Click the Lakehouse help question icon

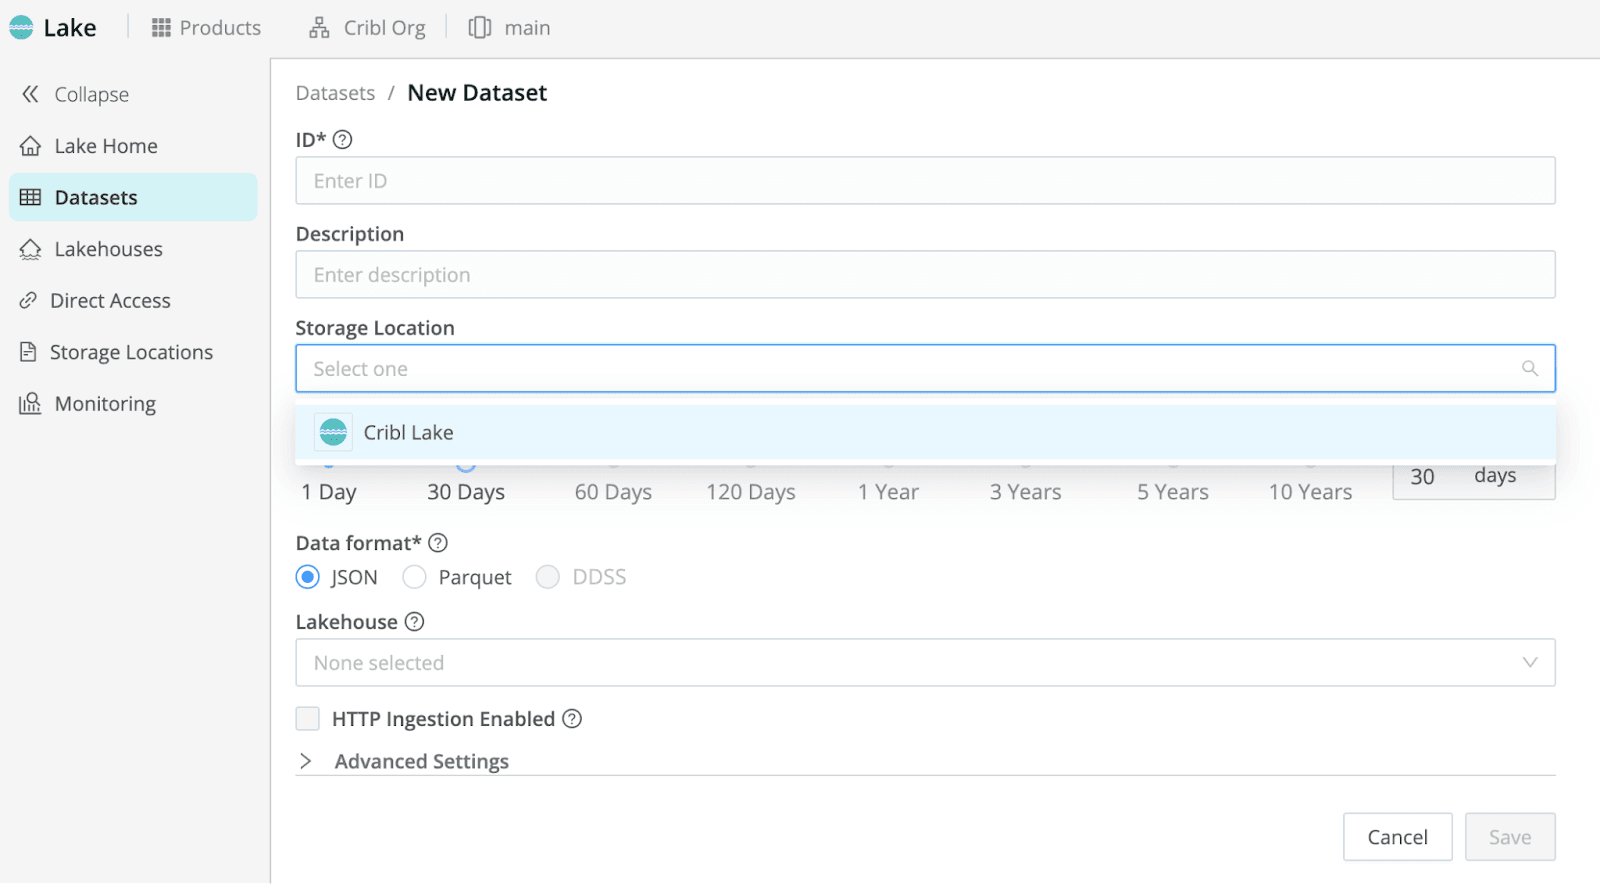[414, 622]
